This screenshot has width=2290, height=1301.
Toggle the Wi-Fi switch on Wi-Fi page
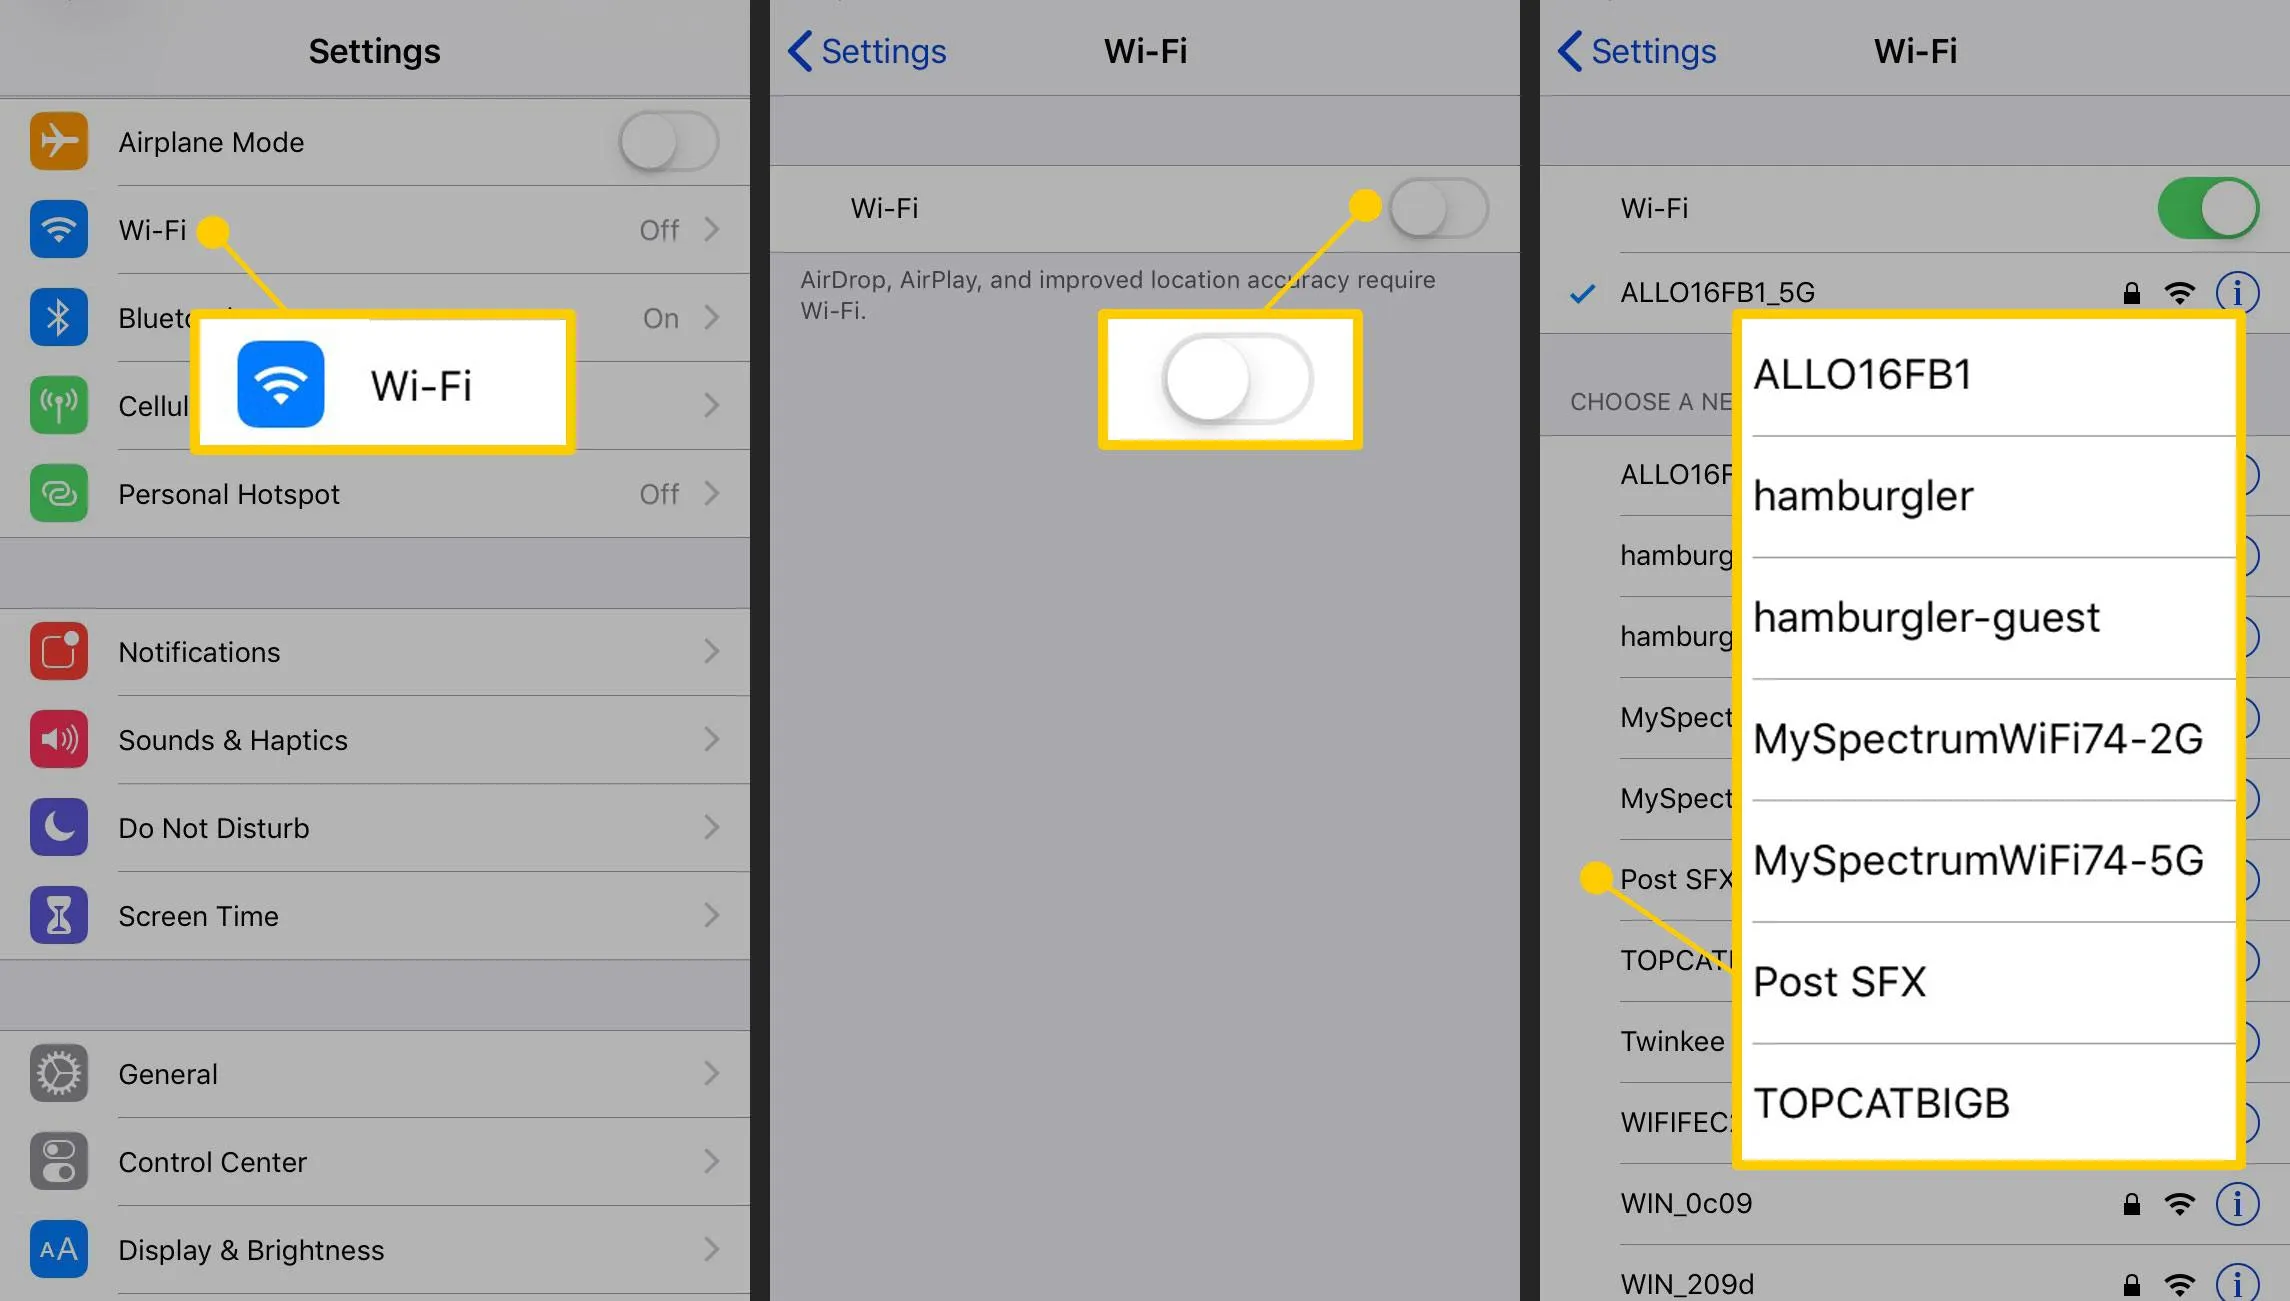[x=1436, y=206]
